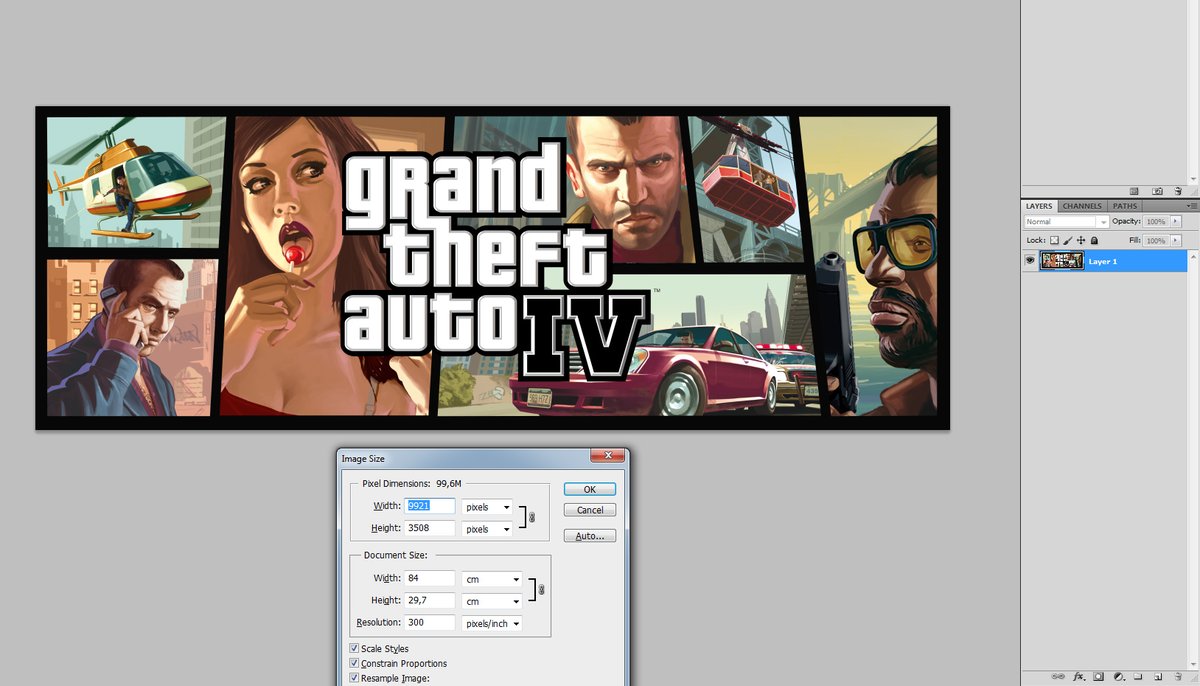The image size is (1200, 686).
Task: Cancel the Image Size dialog
Action: pos(590,510)
